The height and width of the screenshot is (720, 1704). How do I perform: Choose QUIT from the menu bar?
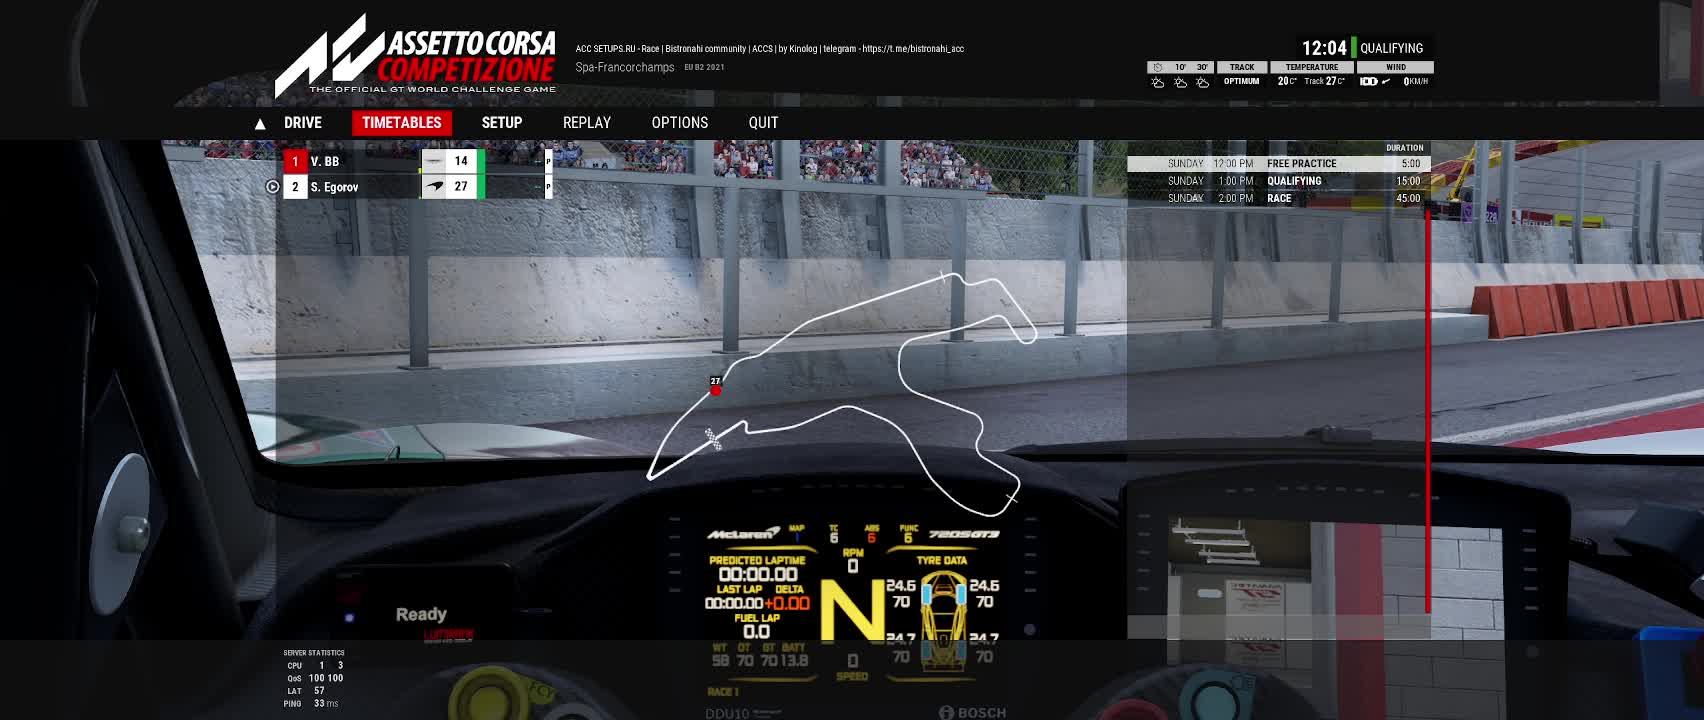(x=763, y=123)
